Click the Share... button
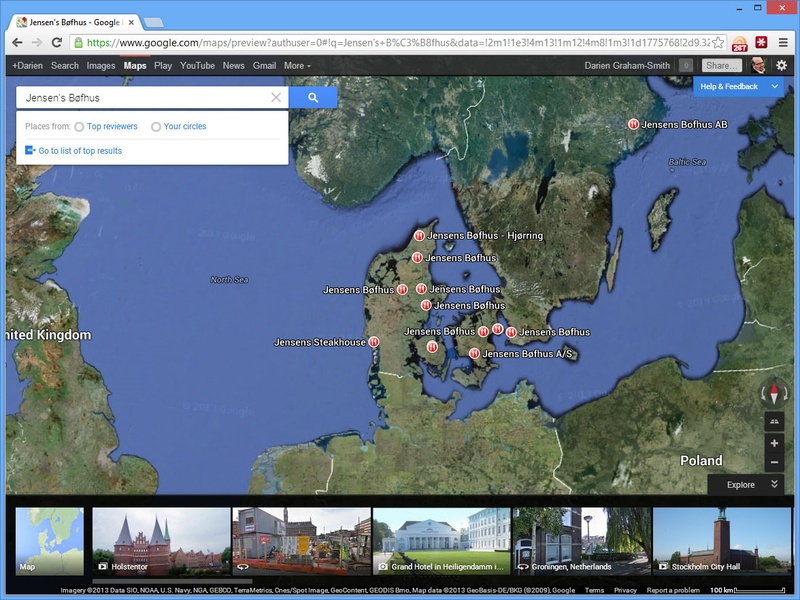 click(x=721, y=65)
